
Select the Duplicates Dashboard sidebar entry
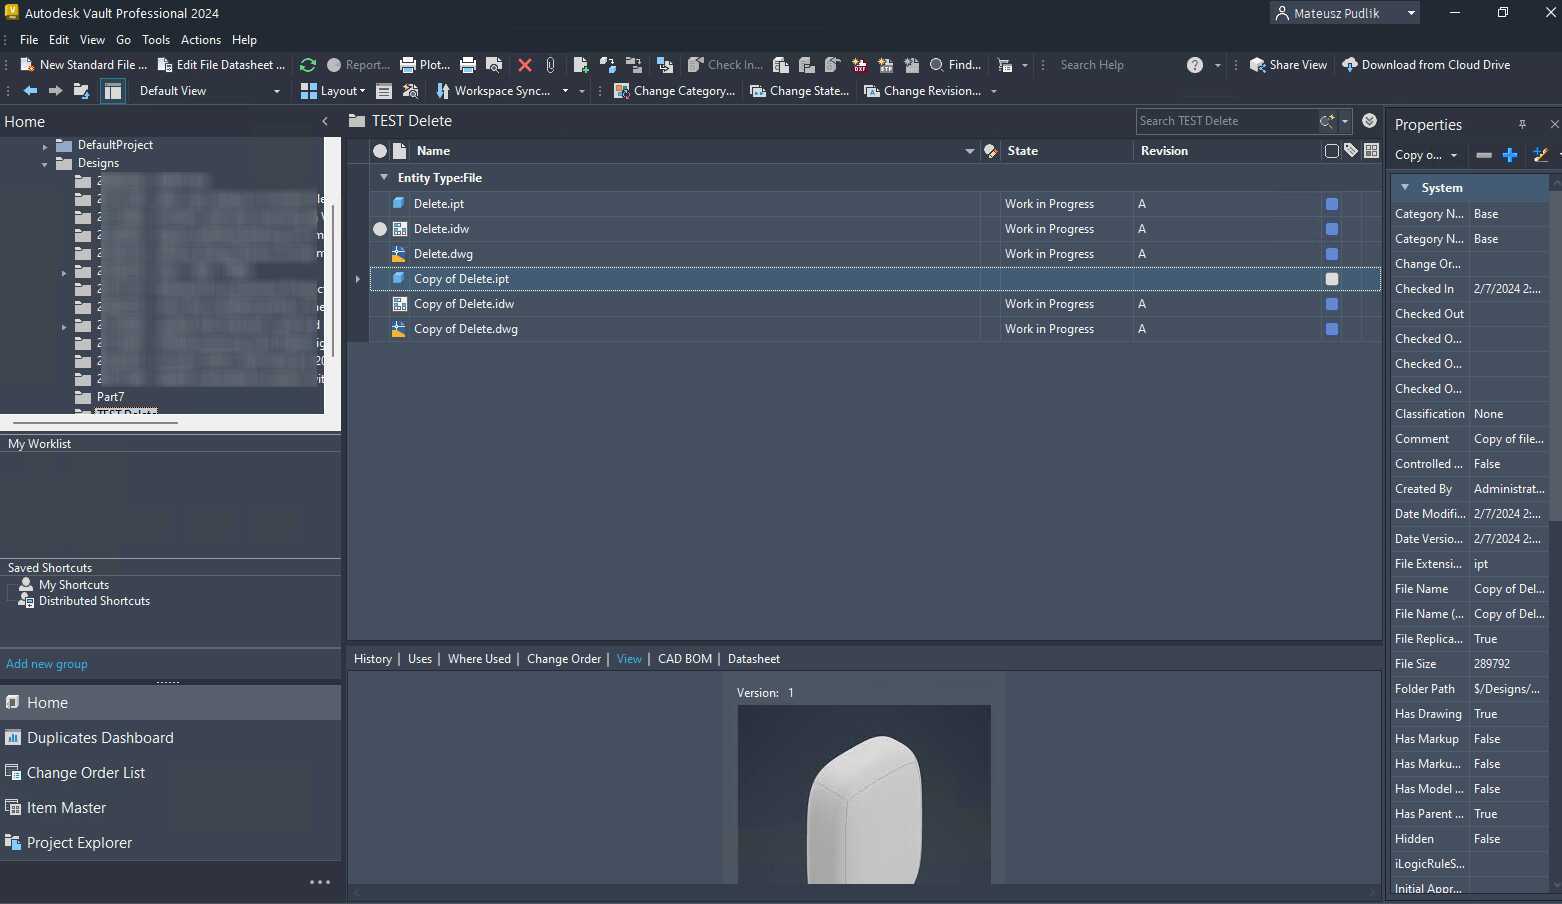point(100,737)
